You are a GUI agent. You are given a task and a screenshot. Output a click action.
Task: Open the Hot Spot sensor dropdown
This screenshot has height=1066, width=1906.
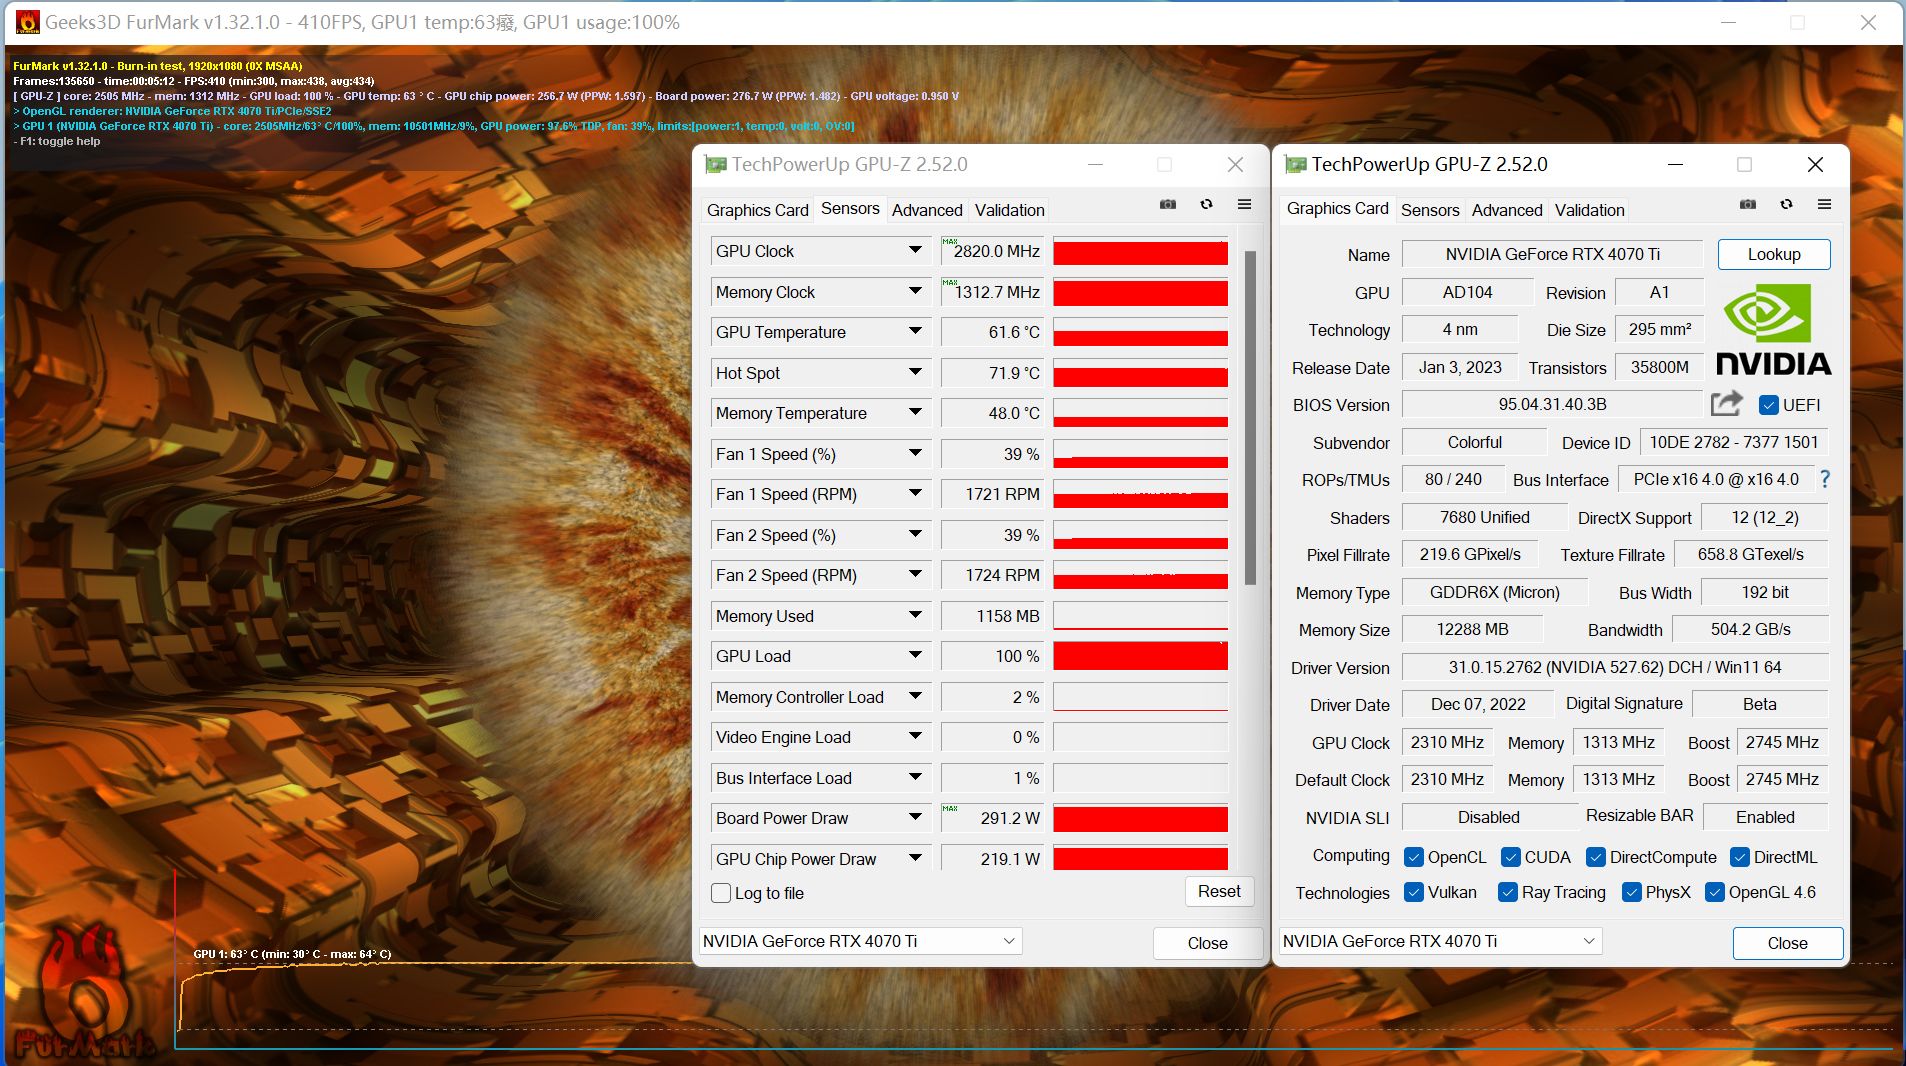914,372
